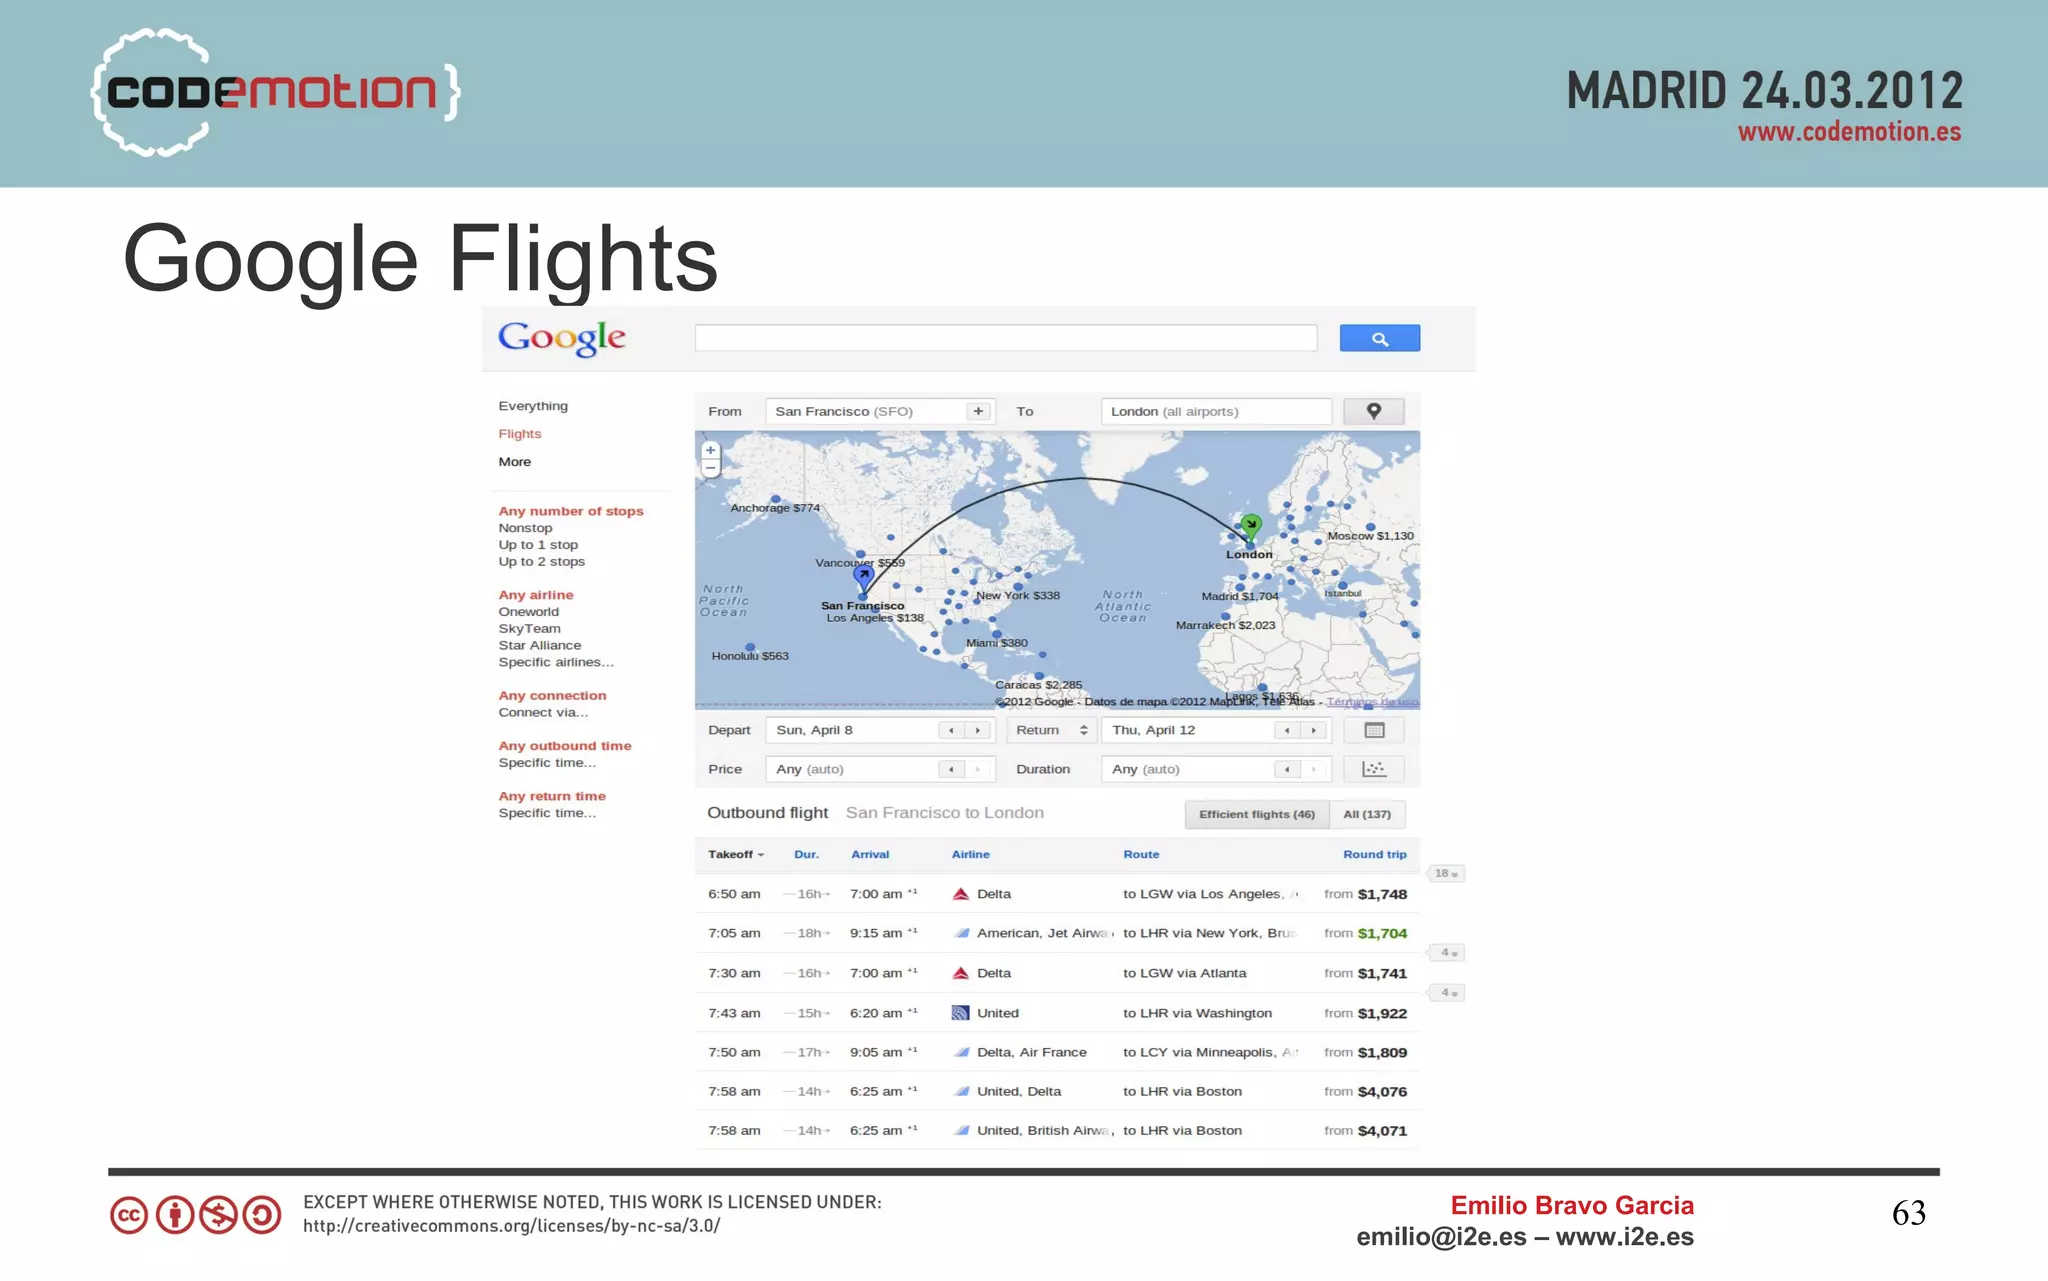Open the Creative Commons license URL
This screenshot has height=1281, width=2048.
(x=512, y=1226)
